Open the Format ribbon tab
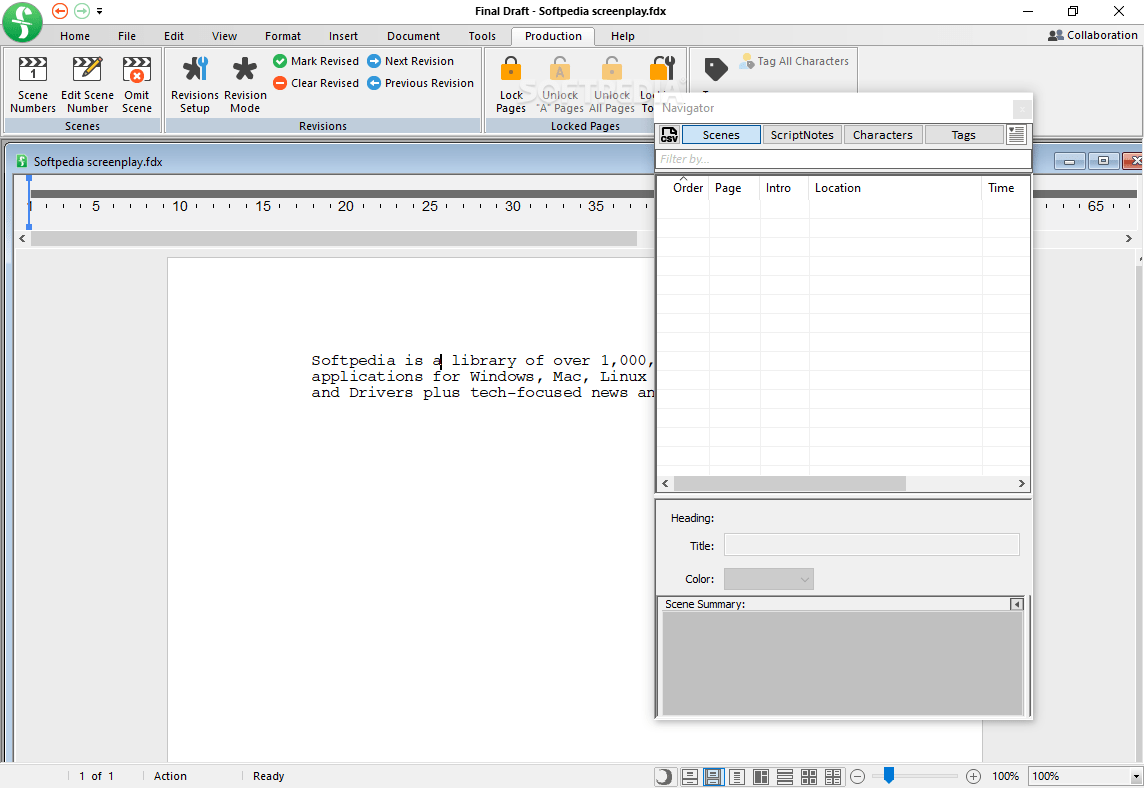Screen dimensions: 1144x788 (283, 36)
